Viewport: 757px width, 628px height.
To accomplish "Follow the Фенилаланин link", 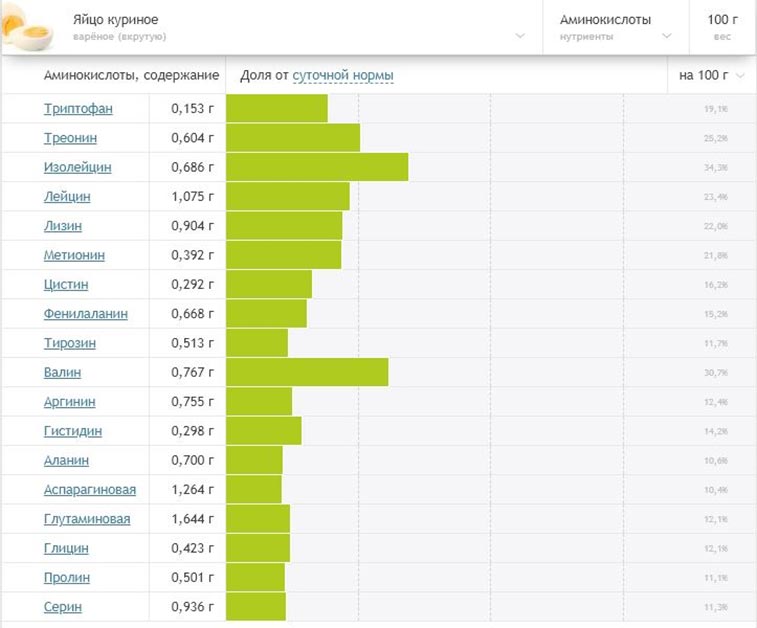I will pyautogui.click(x=86, y=314).
